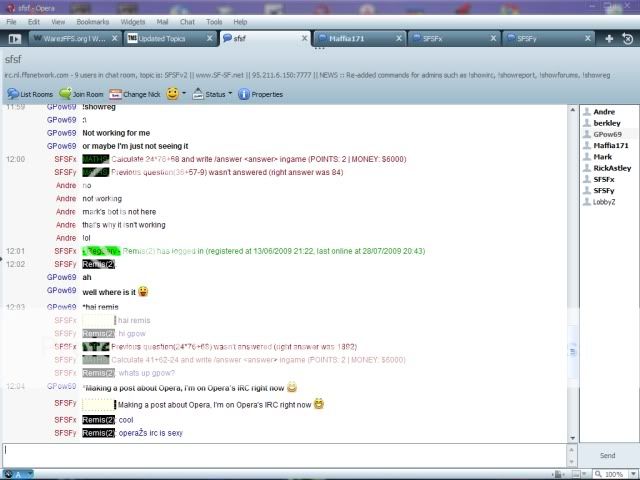Expand the smiley dropdown arrow
Viewport: 640px width, 480px height.
pos(184,93)
